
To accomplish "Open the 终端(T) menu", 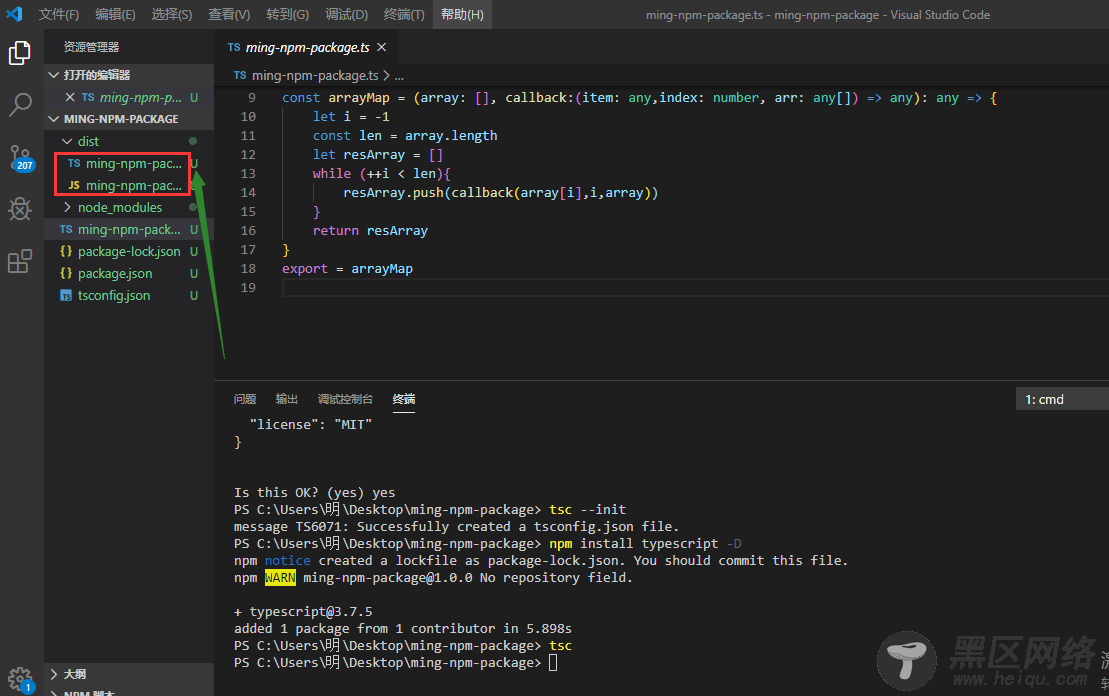I will (x=404, y=14).
